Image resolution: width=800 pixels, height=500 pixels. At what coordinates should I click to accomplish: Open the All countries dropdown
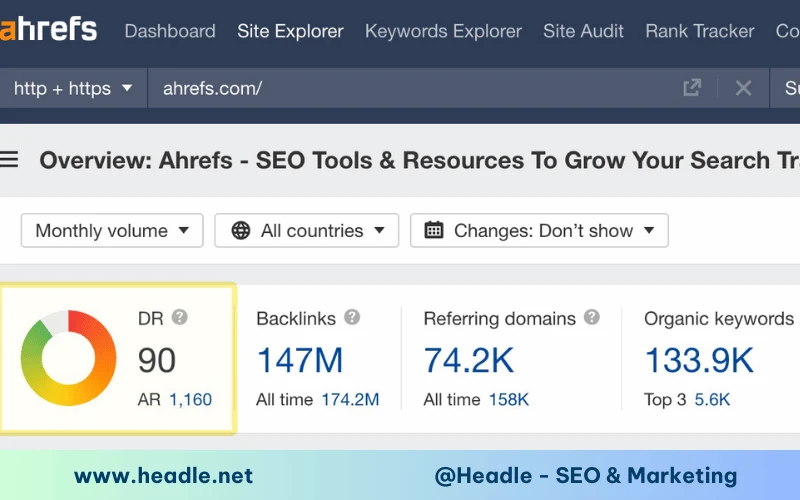pyautogui.click(x=307, y=231)
